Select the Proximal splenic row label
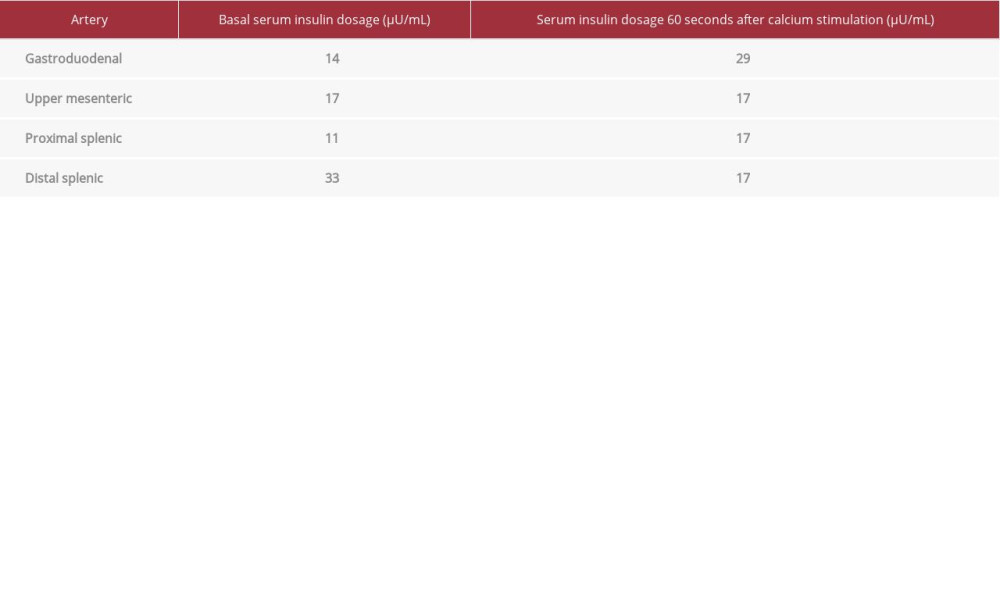This screenshot has width=1000, height=600. [73, 138]
